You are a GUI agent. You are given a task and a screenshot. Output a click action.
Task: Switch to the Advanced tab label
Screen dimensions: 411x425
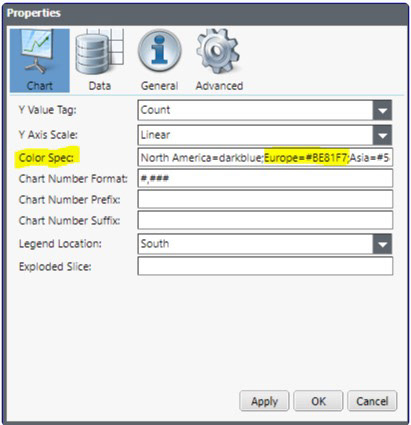[219, 86]
